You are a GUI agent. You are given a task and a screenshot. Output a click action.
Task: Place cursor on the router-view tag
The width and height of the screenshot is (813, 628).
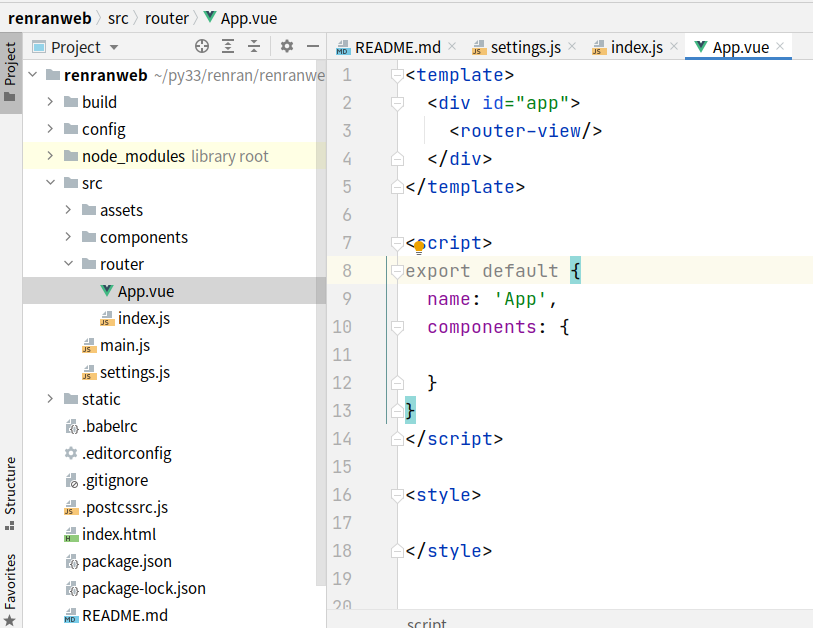526,131
